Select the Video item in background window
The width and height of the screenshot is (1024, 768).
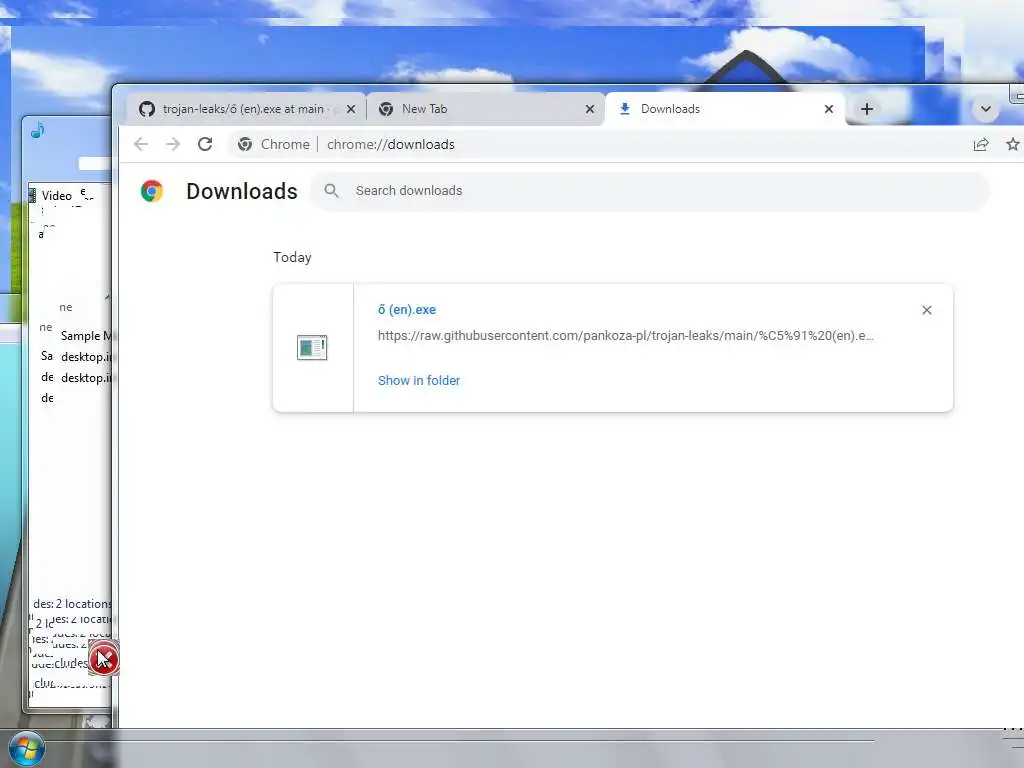click(57, 196)
